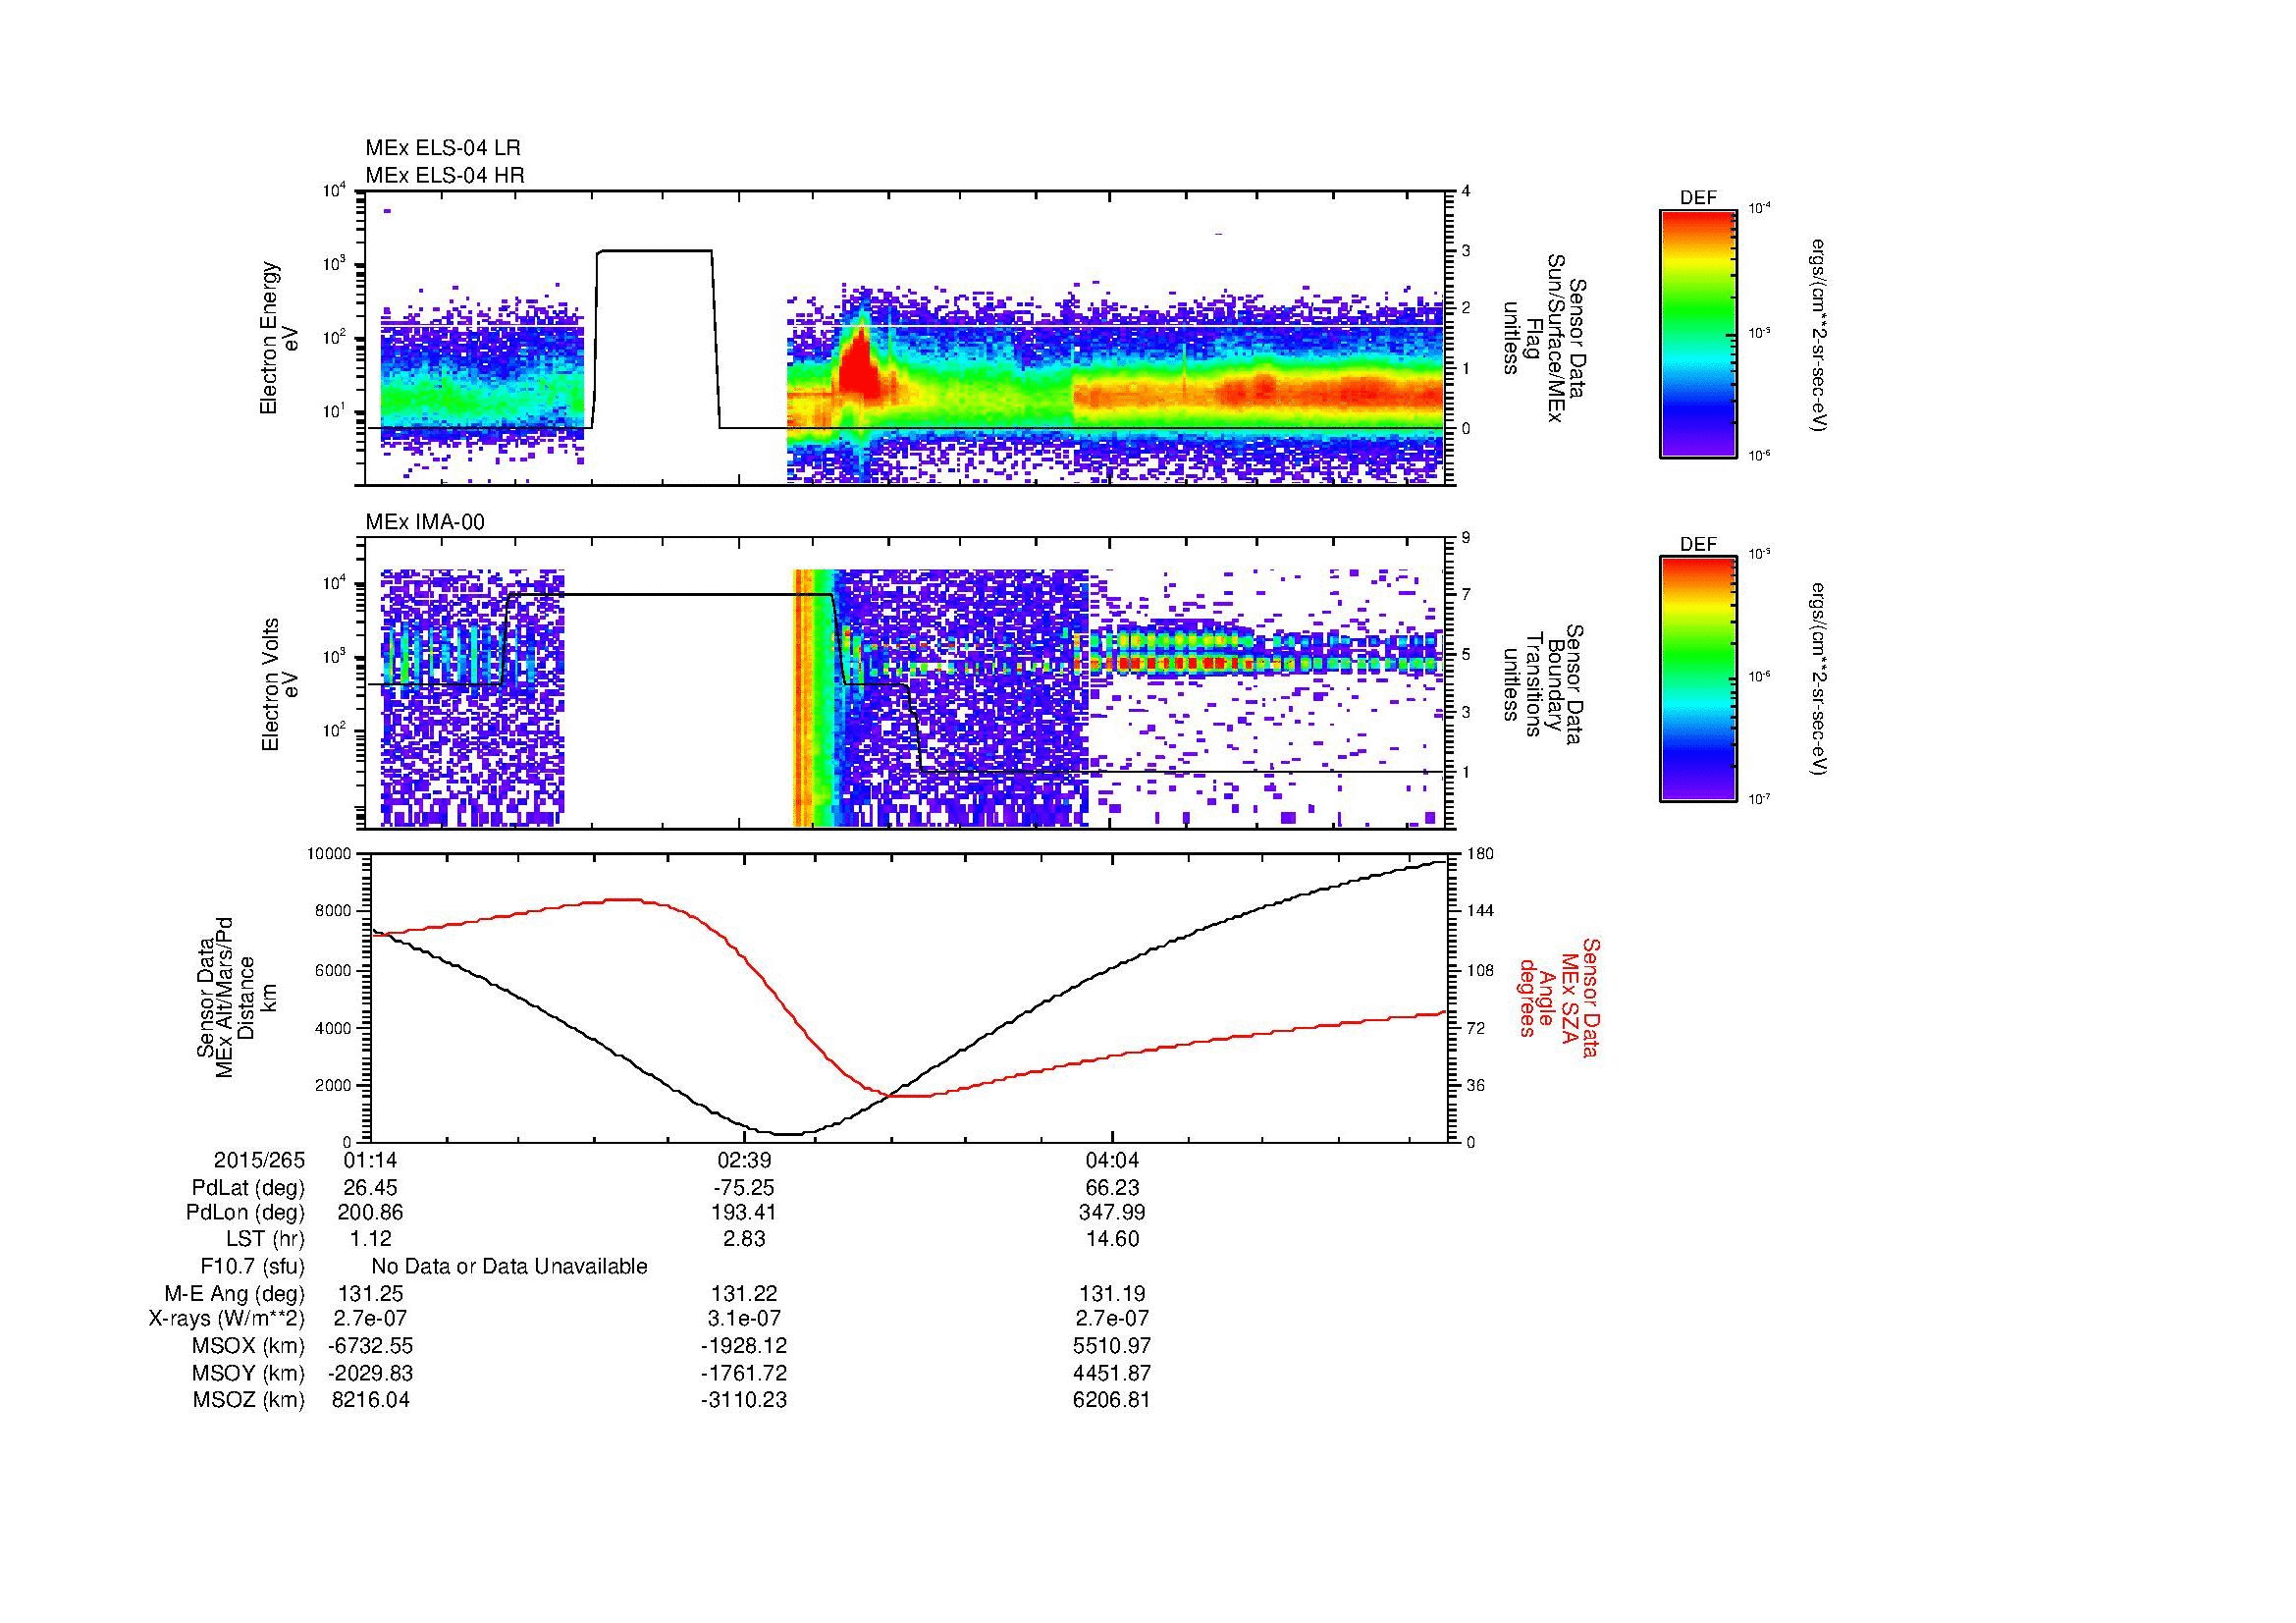Image resolution: width=2296 pixels, height=1623 pixels.
Task: Click the 'MSOZ (km)' row label
Action: [x=249, y=1400]
